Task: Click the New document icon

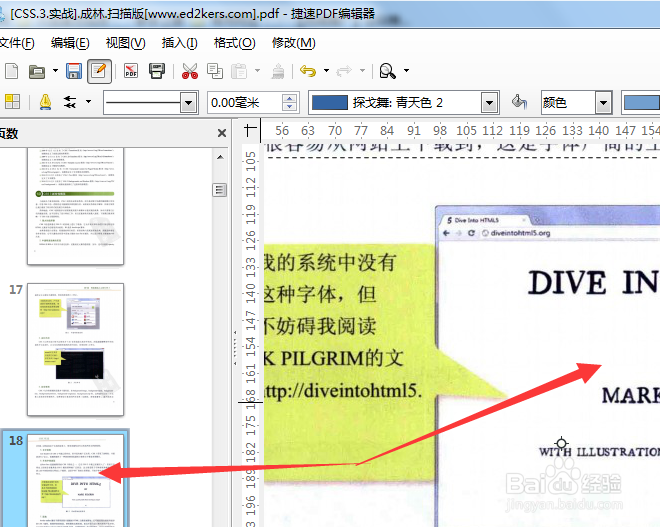Action: [12, 71]
